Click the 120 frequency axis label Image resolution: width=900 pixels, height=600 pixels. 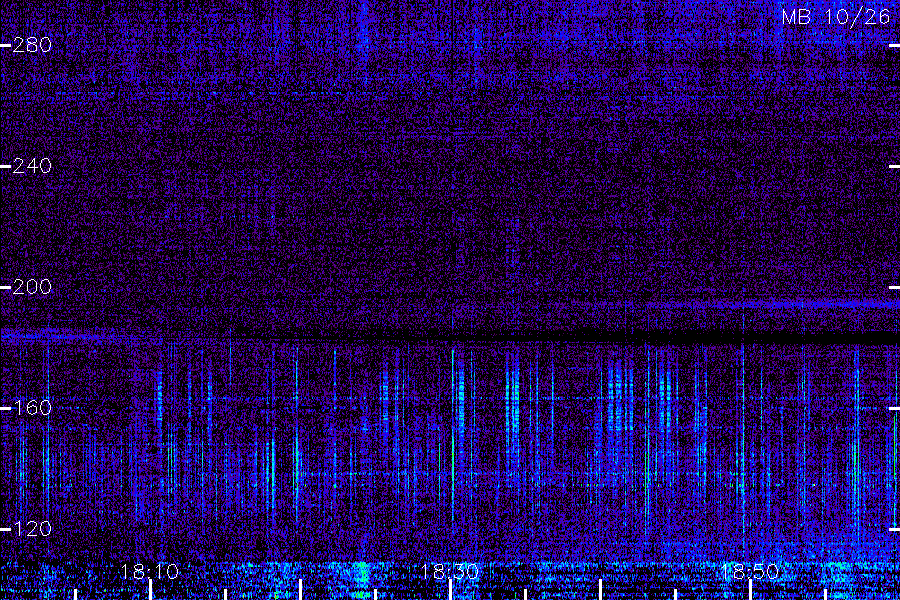[x=32, y=528]
